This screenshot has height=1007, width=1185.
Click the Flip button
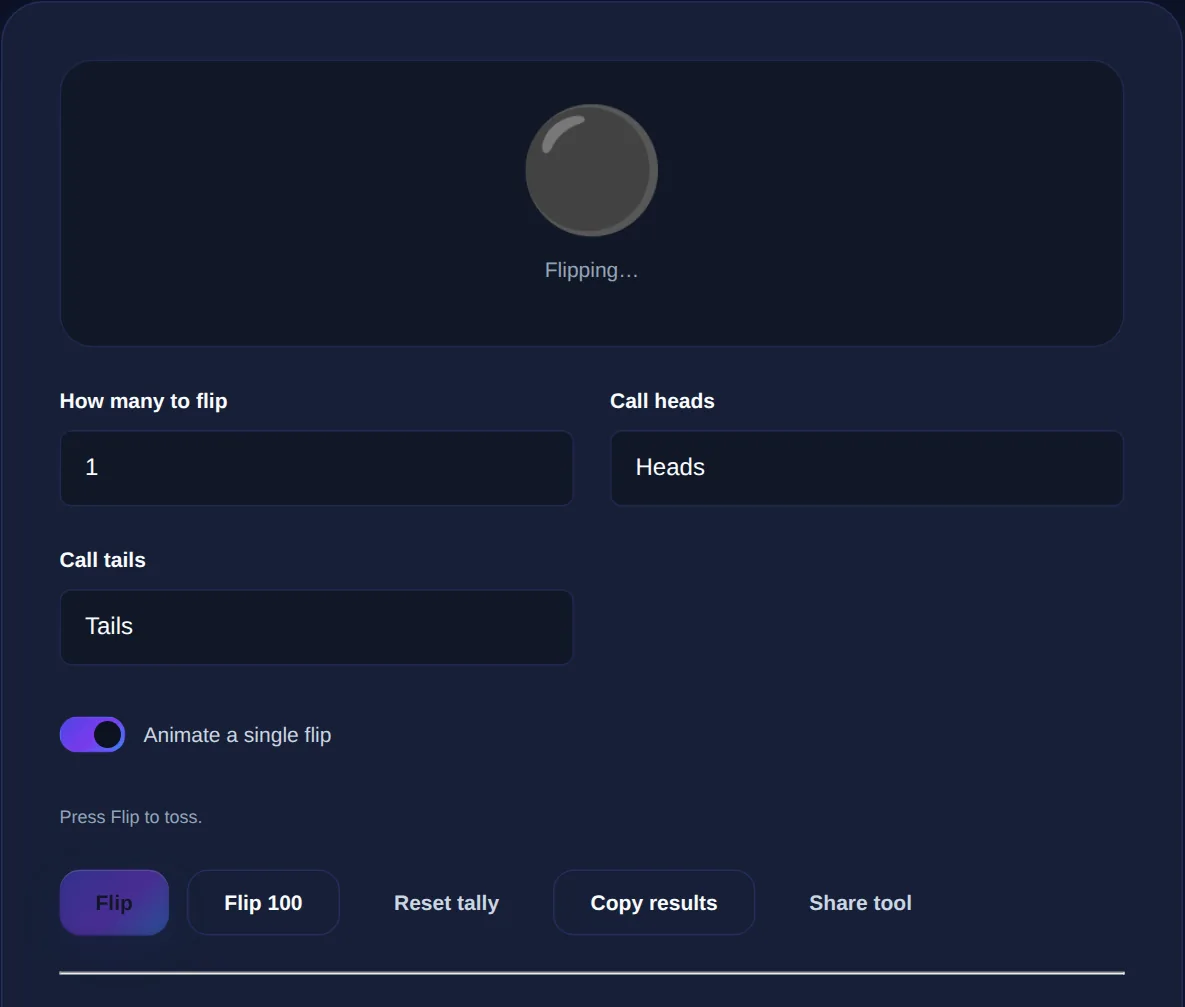coord(114,903)
